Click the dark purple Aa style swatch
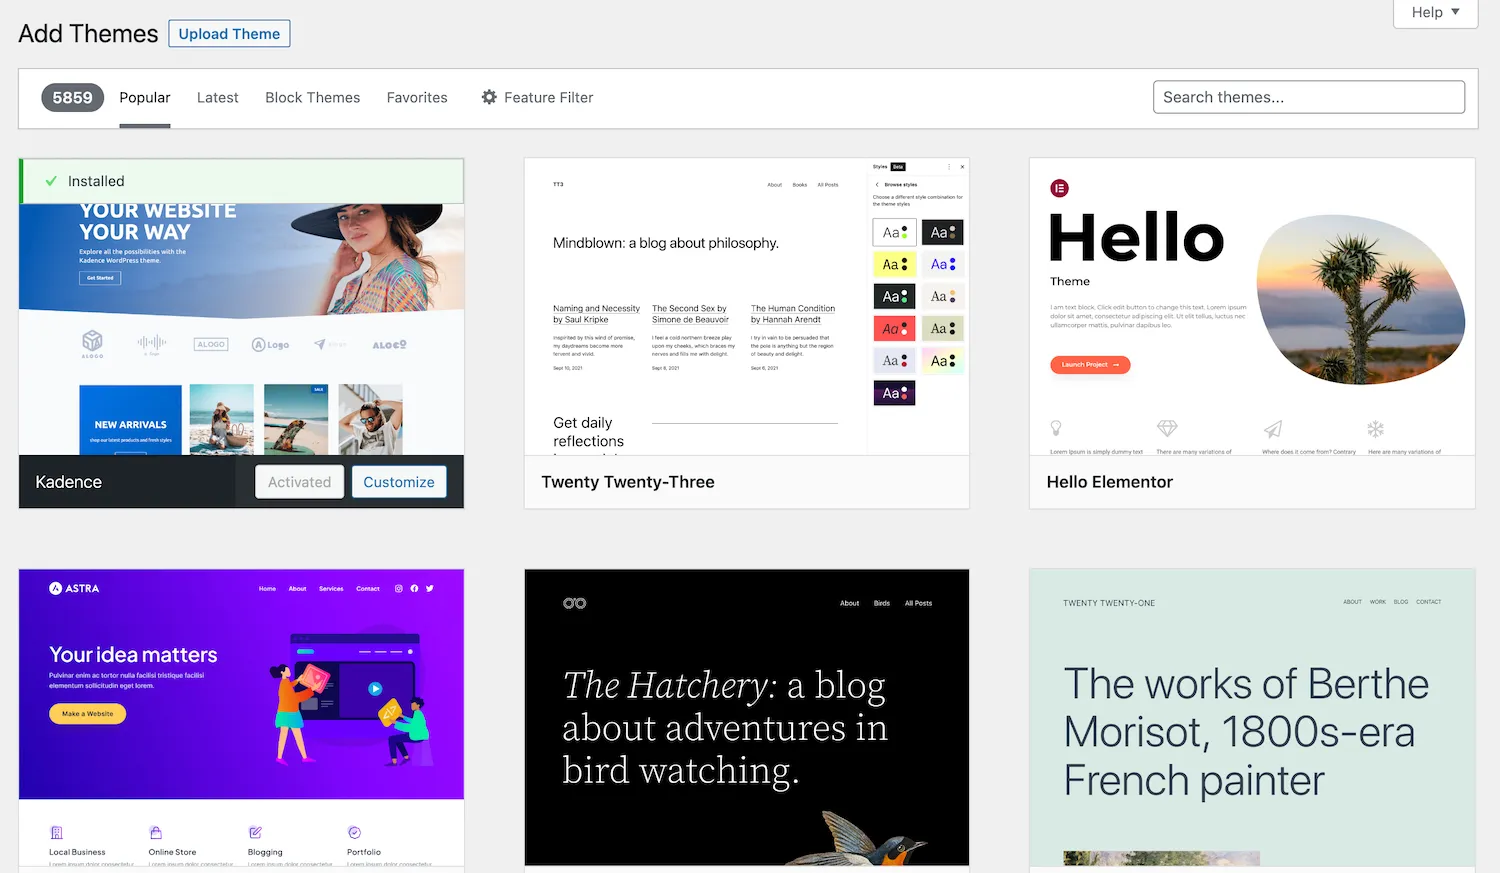 click(x=894, y=393)
